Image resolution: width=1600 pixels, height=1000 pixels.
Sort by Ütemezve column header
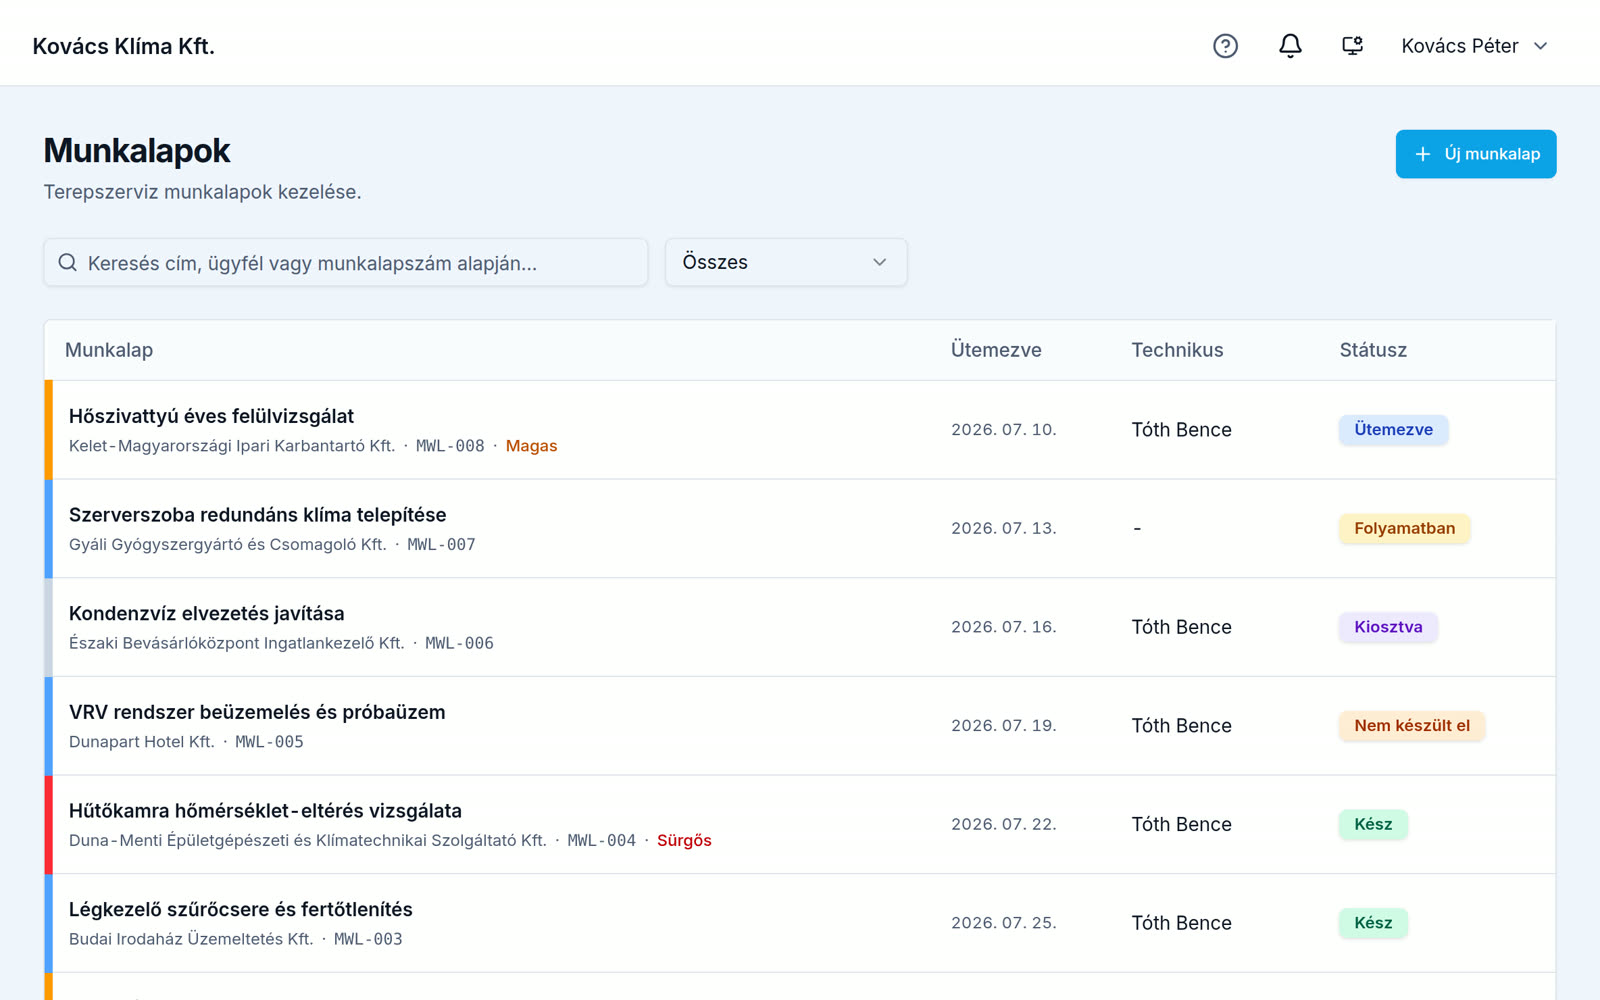[996, 350]
